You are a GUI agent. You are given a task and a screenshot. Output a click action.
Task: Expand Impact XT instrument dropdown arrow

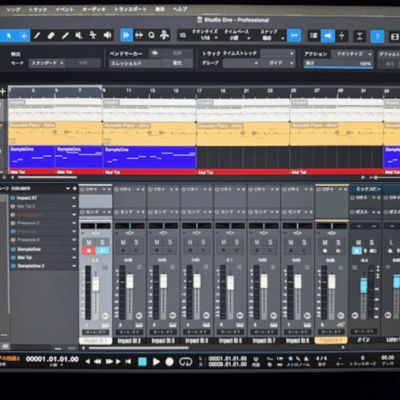pos(74,198)
